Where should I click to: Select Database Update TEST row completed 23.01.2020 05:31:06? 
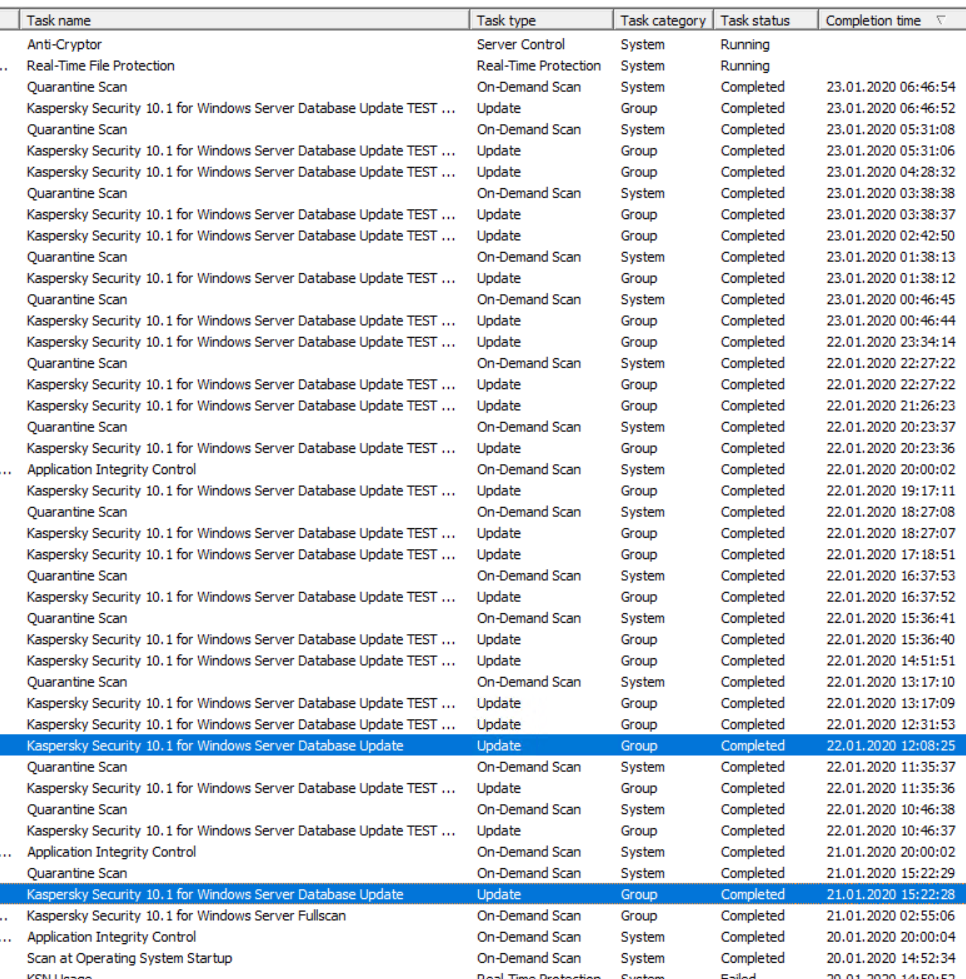click(x=483, y=150)
